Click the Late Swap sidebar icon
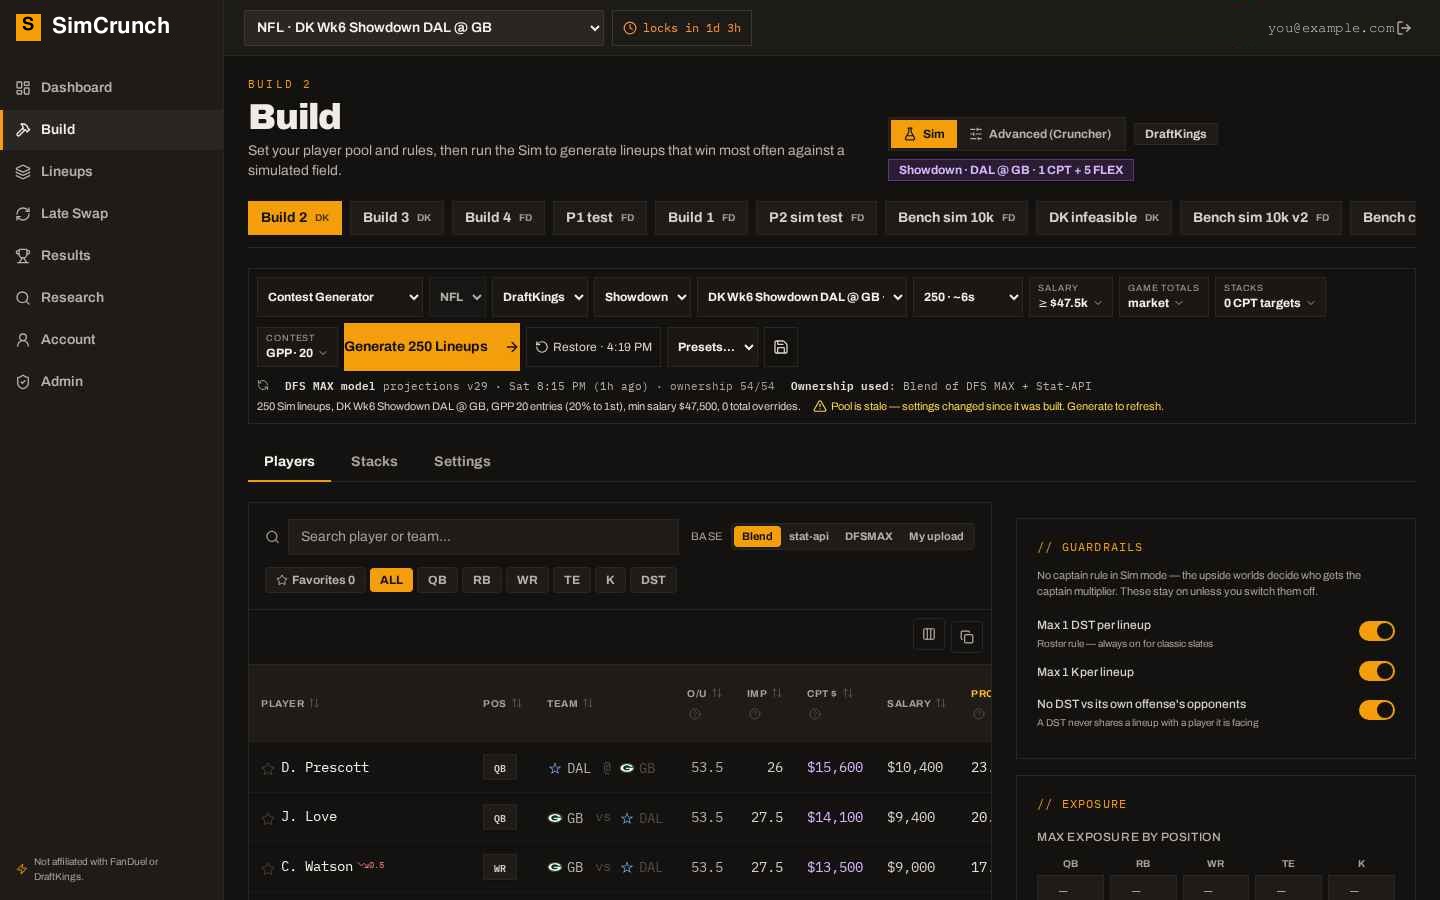 (23, 214)
